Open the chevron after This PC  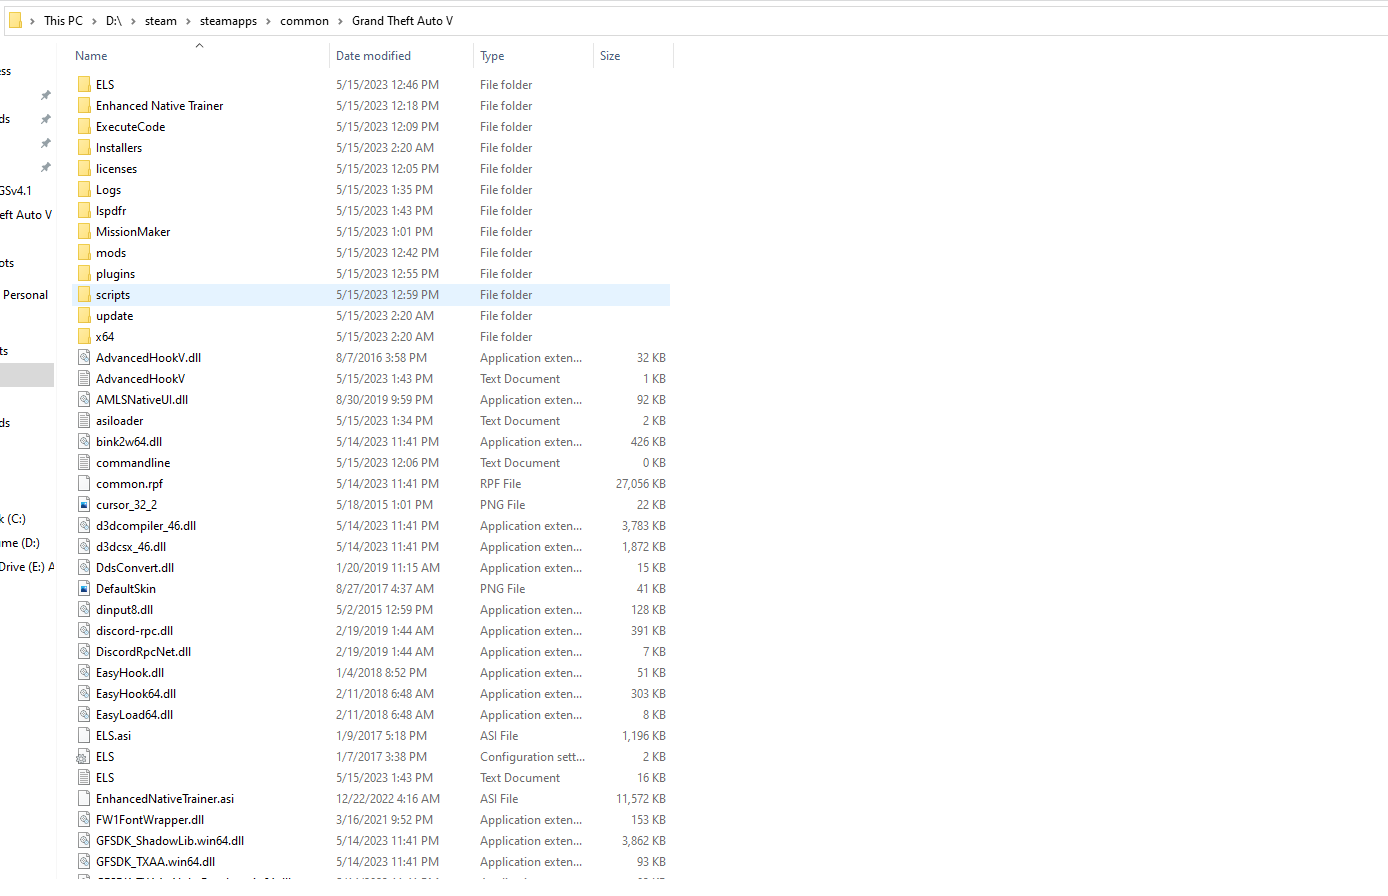pyautogui.click(x=94, y=21)
